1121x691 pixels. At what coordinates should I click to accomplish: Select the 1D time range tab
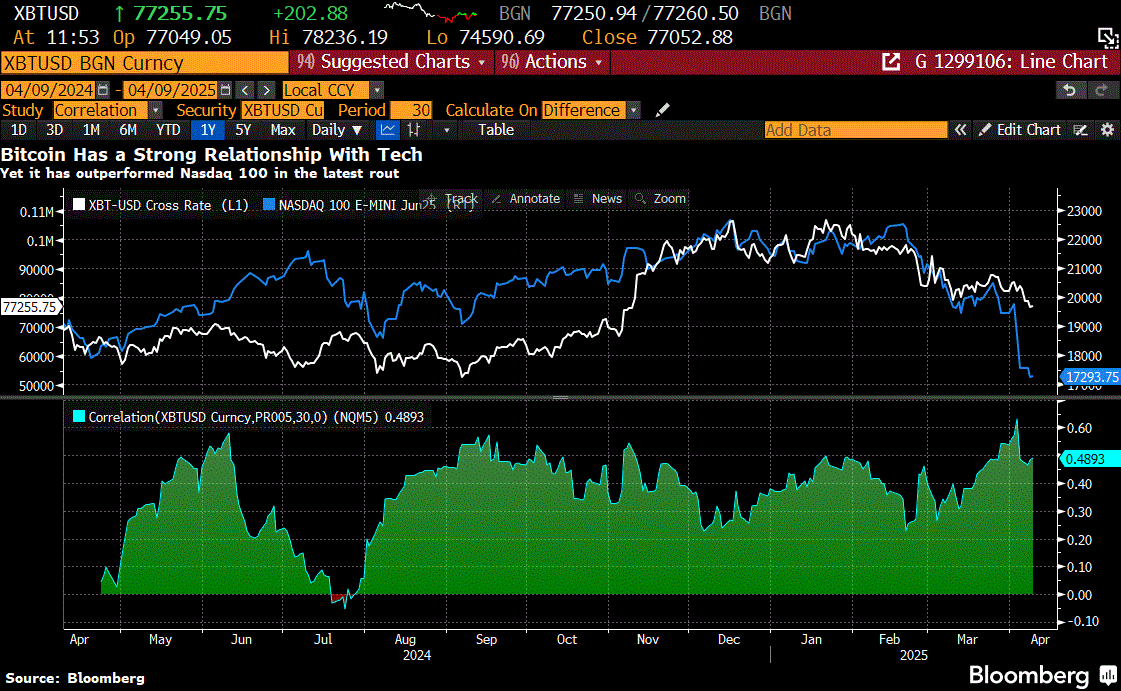click(x=19, y=130)
